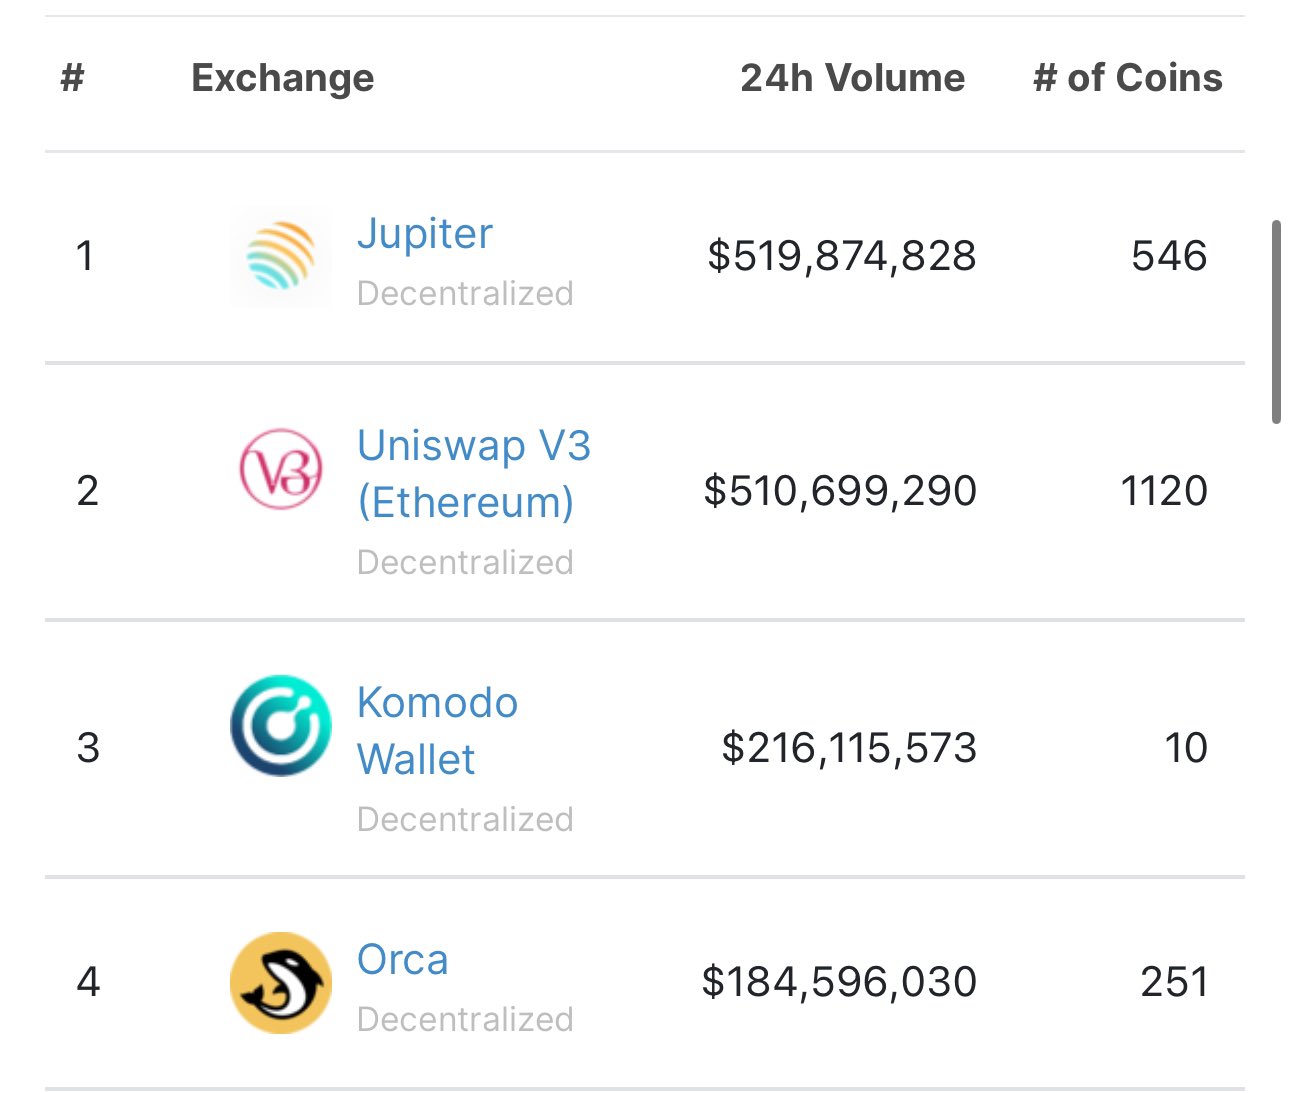
Task: Open the Komodo Wallet link
Action: [437, 731]
